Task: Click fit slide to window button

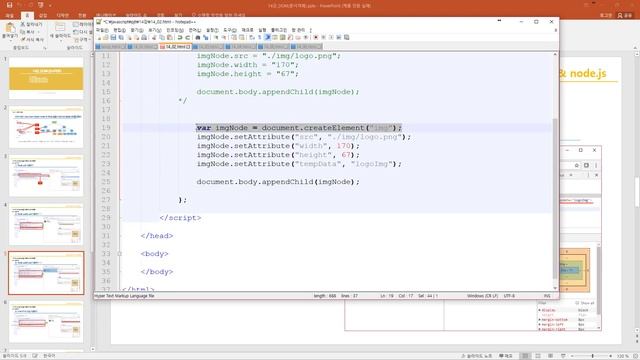Action: pyautogui.click(x=636, y=356)
